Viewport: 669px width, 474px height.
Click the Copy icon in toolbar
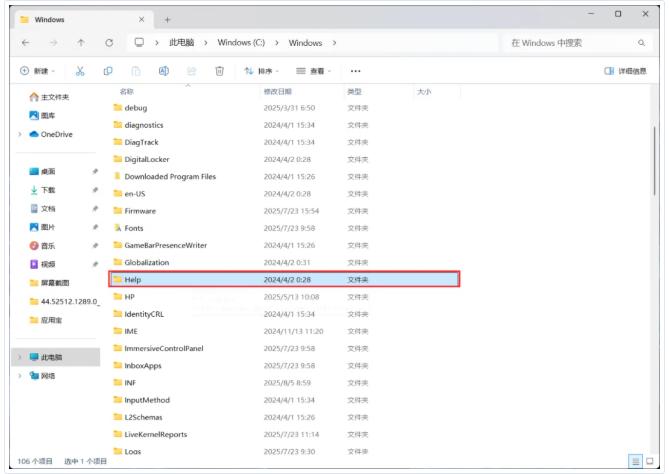[x=109, y=70]
